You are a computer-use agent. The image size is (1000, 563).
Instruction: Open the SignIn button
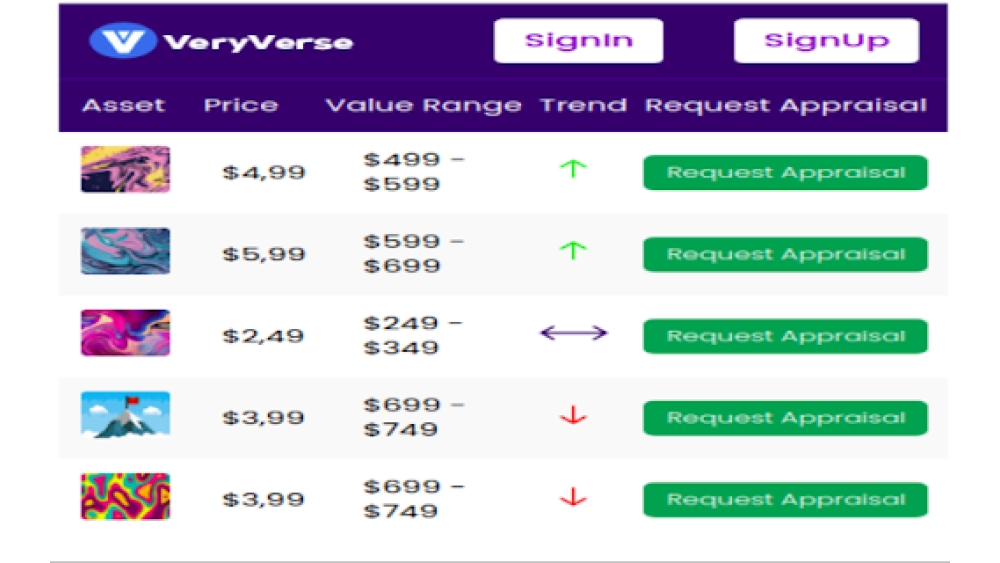(x=578, y=41)
